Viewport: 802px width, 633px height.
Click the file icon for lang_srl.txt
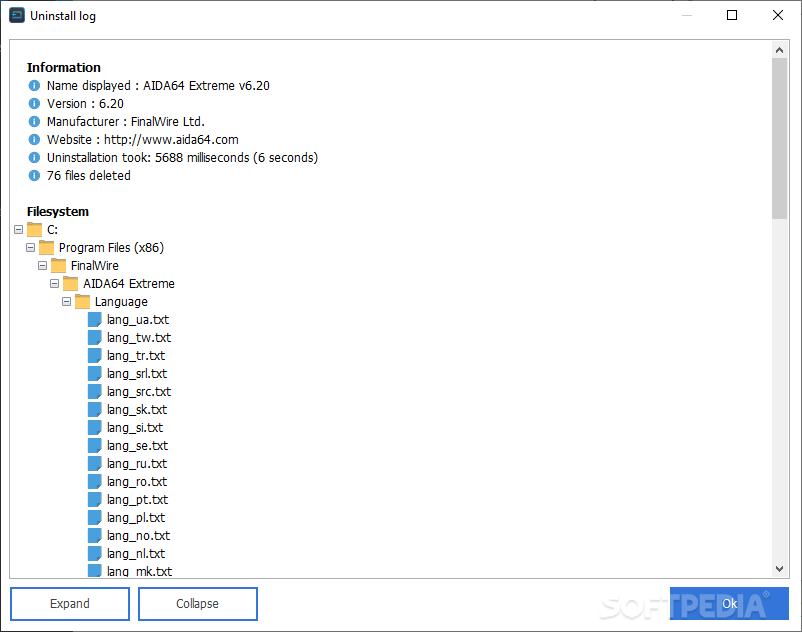click(x=95, y=373)
